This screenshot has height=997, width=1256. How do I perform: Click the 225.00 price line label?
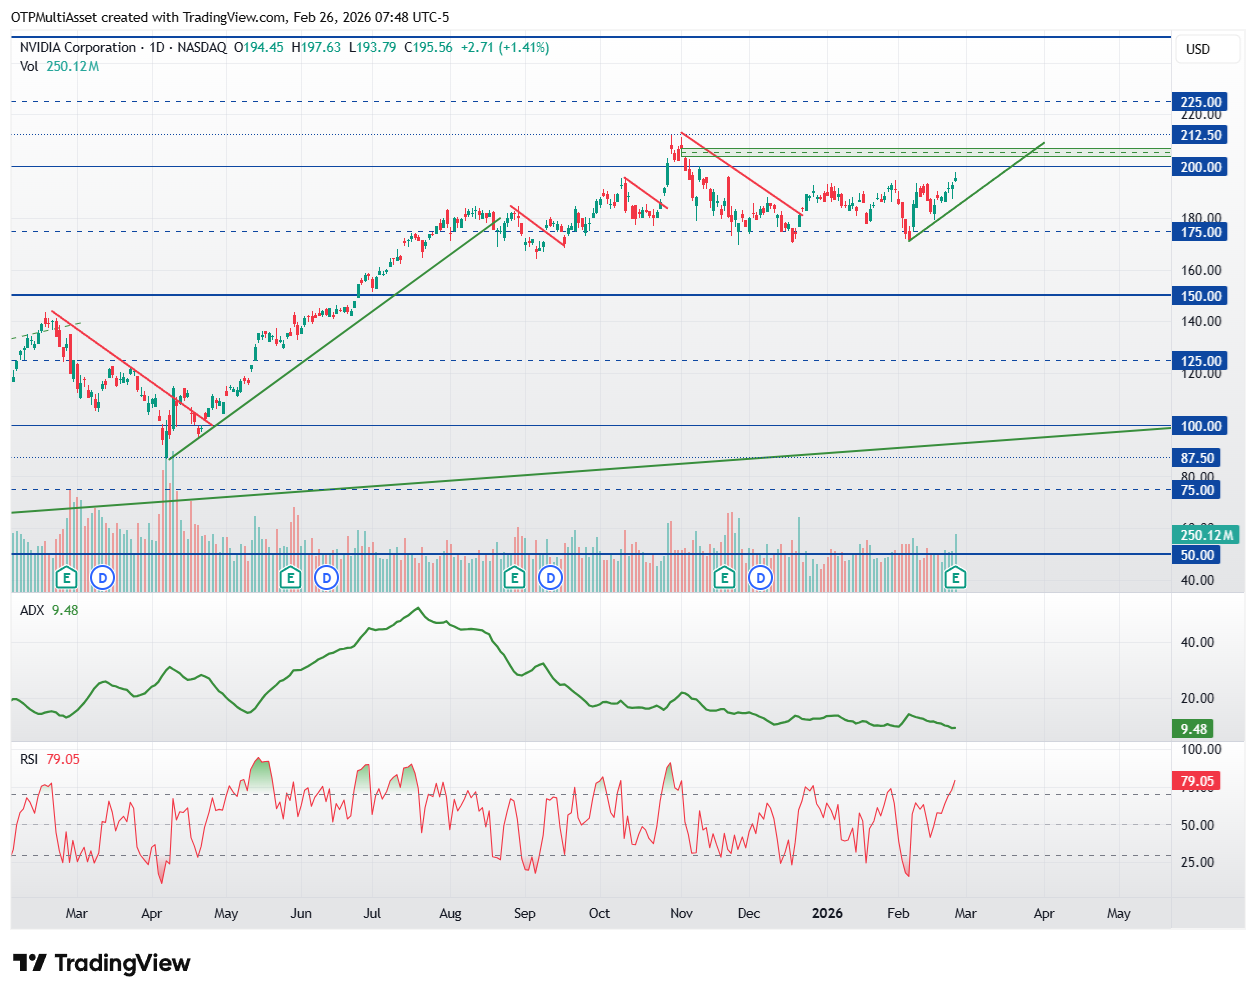coord(1200,102)
